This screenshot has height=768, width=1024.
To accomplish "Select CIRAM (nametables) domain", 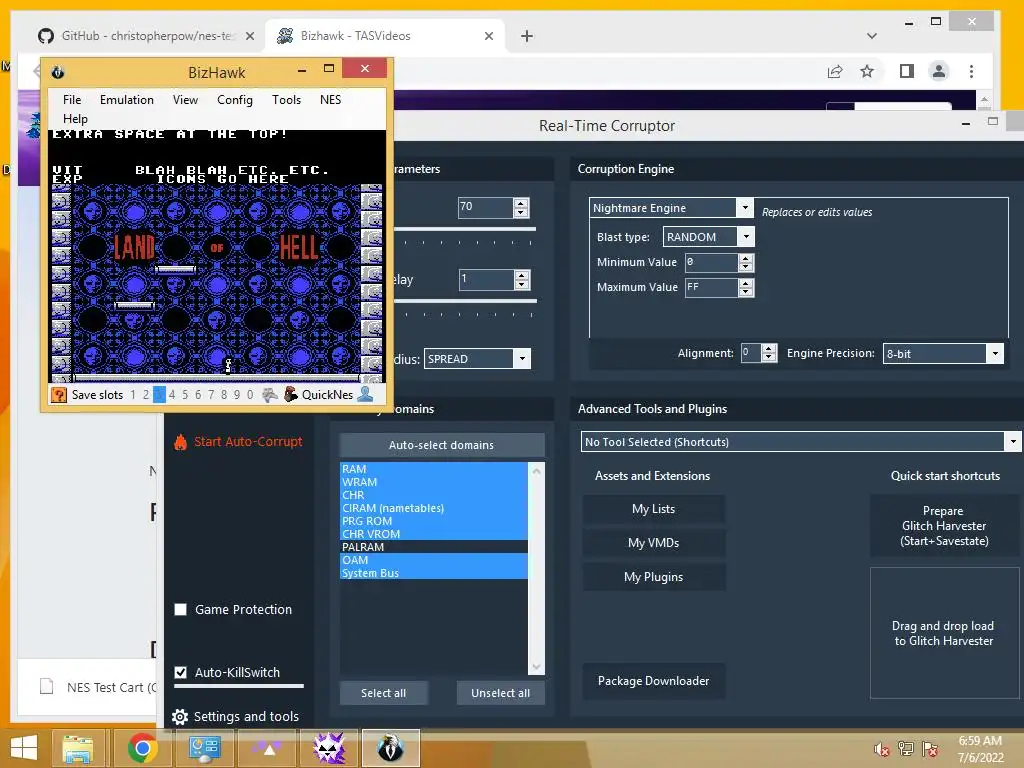I will [x=434, y=508].
